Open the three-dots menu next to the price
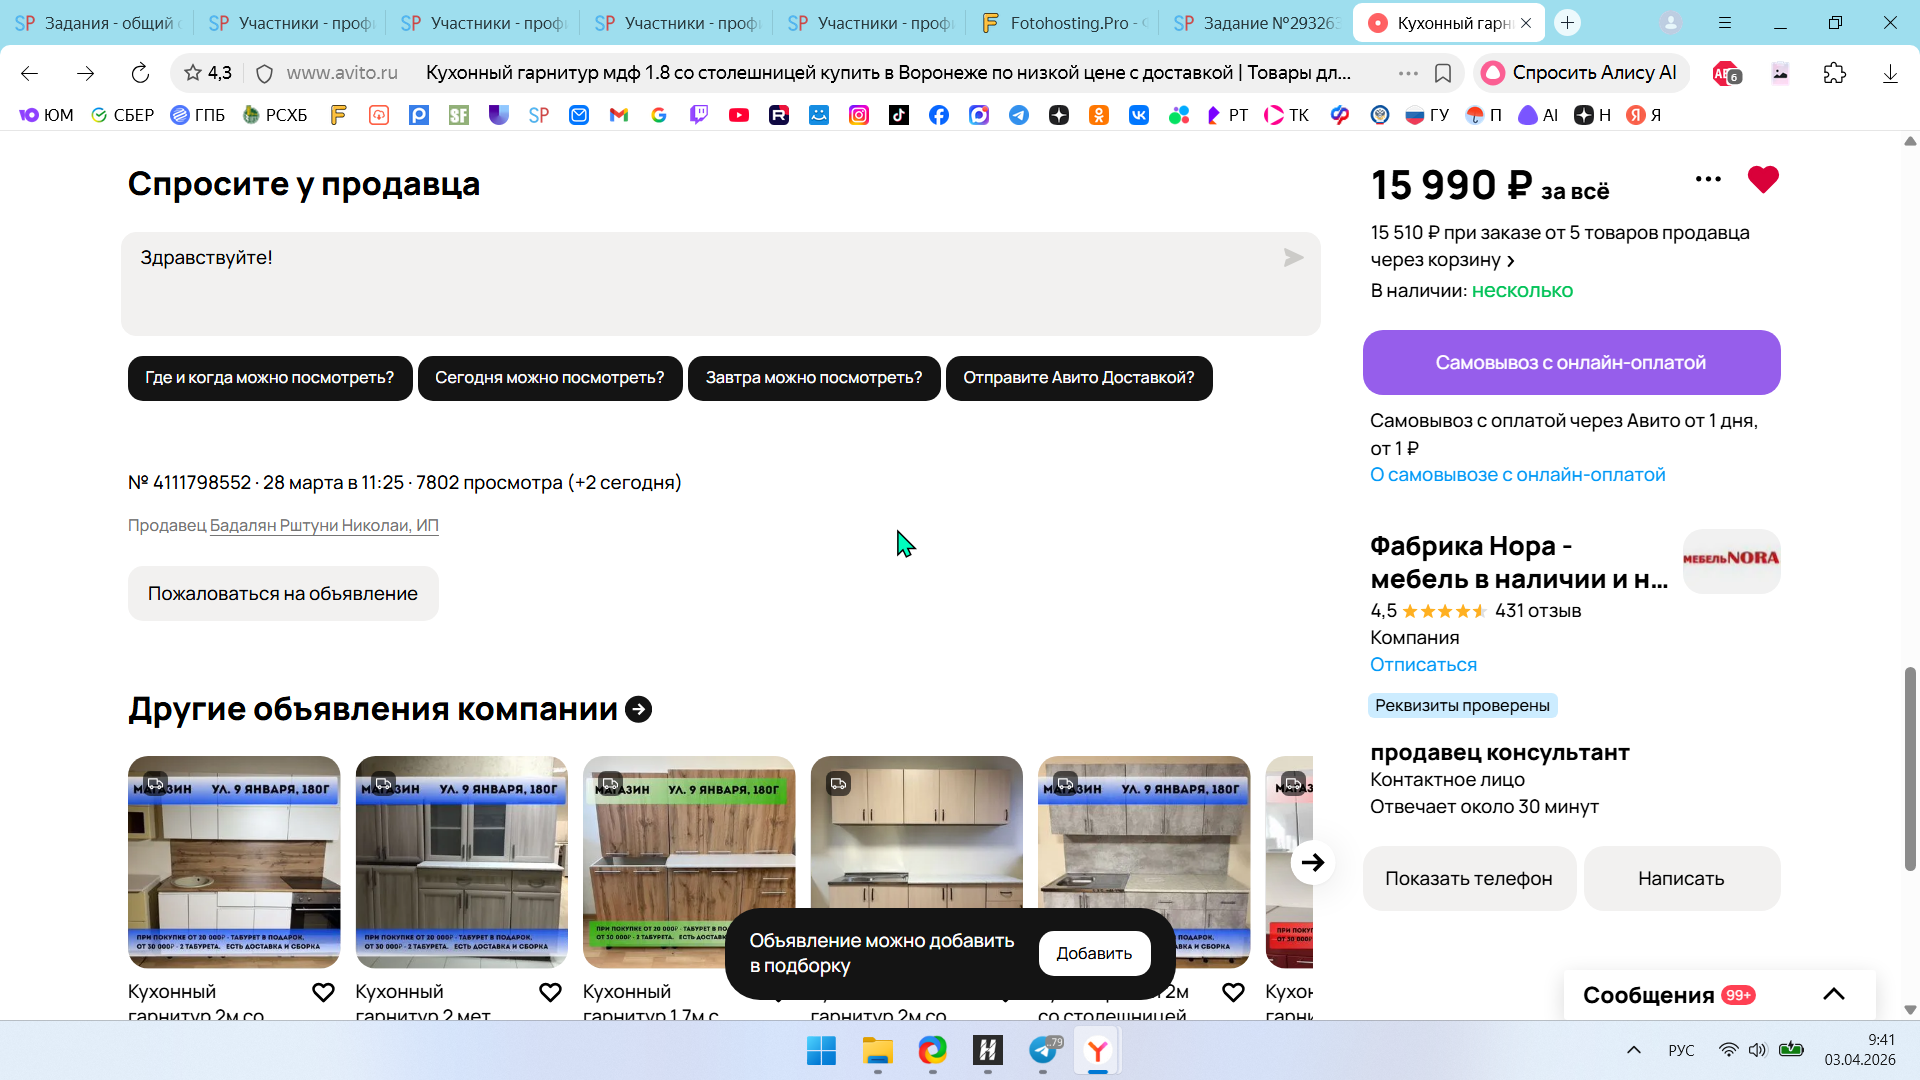This screenshot has height=1080, width=1920. [x=1708, y=180]
